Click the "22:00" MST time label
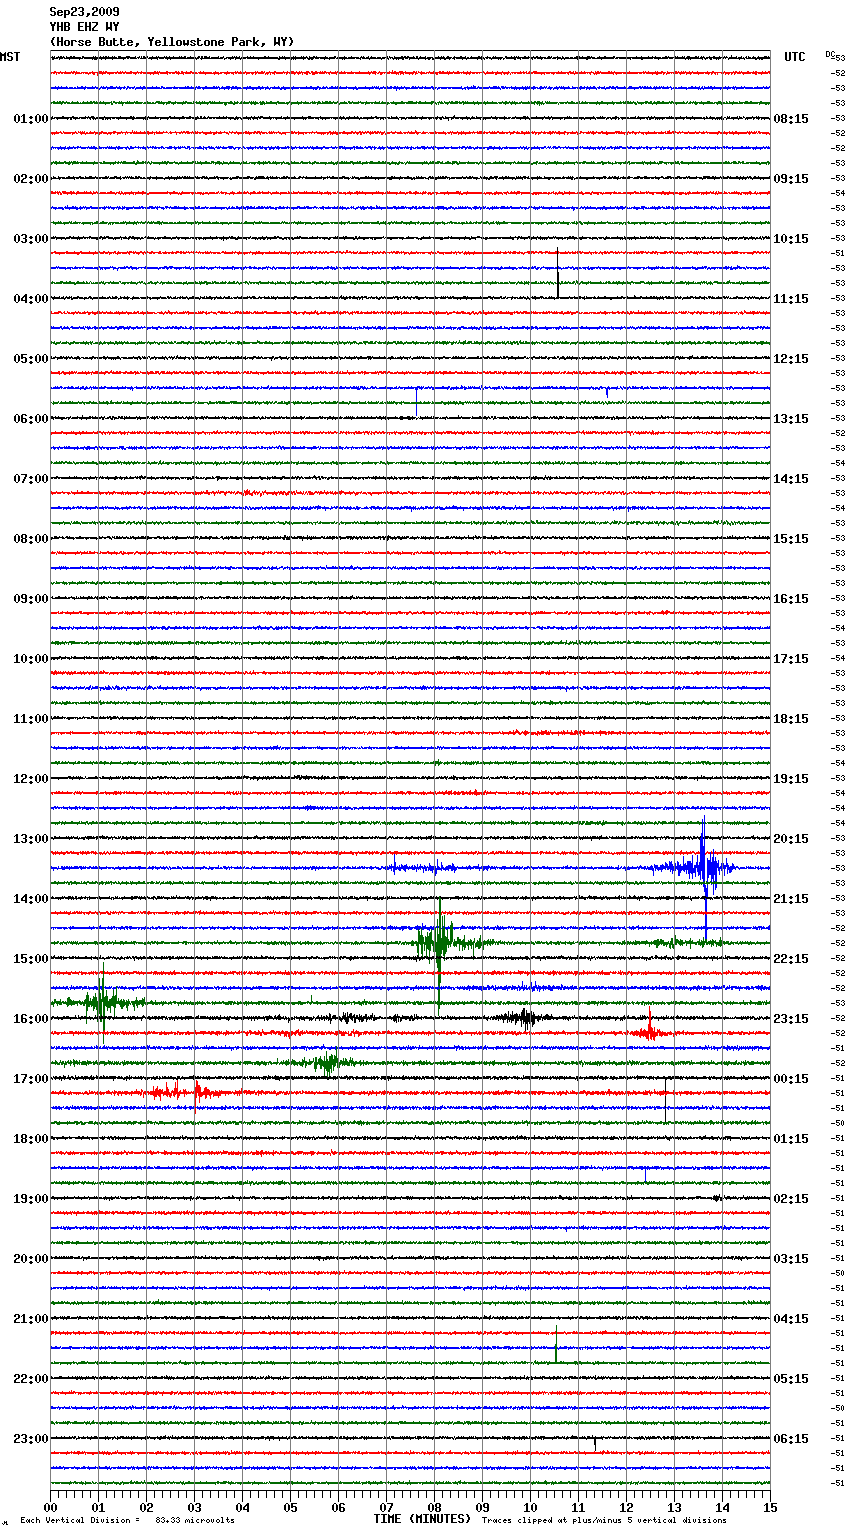The width and height of the screenshot is (850, 1534). coord(31,1379)
